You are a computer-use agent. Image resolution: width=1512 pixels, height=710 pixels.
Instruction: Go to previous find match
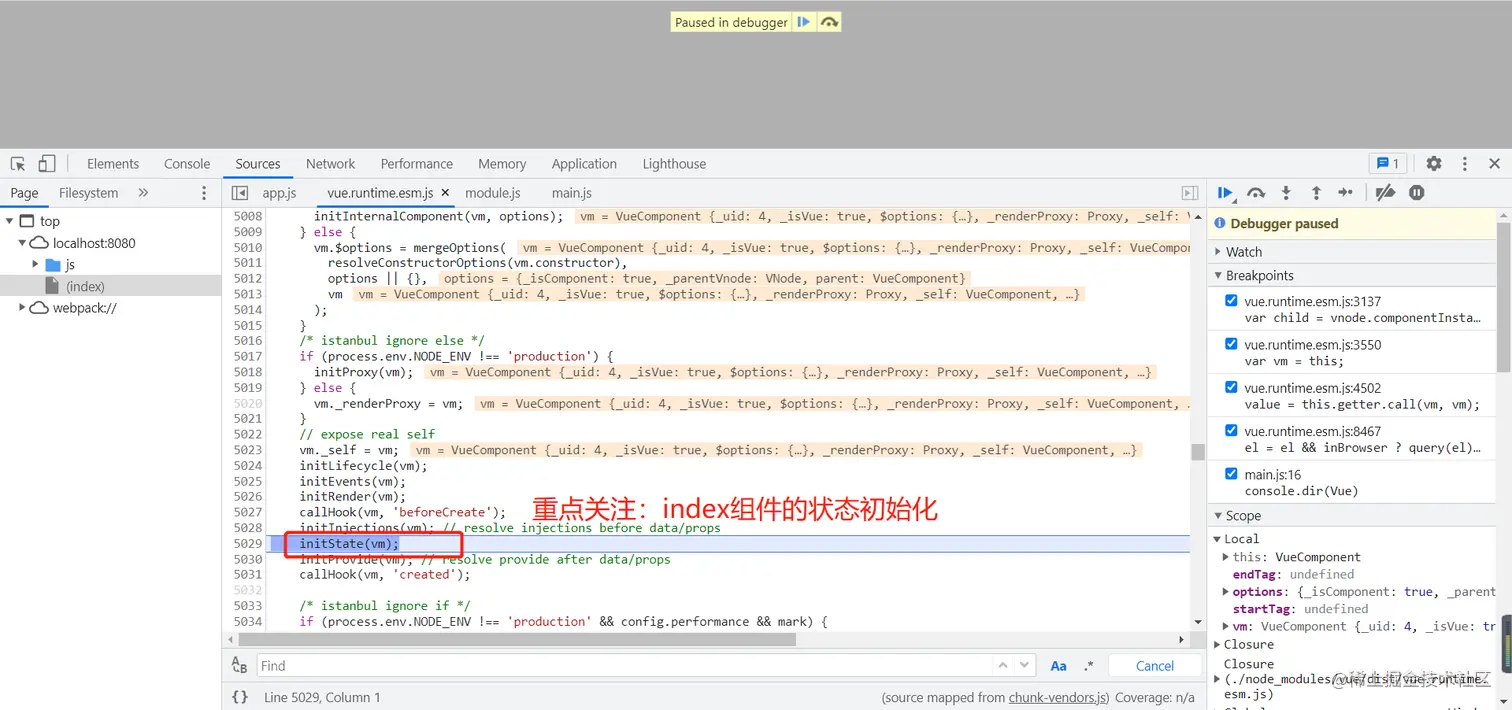(x=1003, y=665)
